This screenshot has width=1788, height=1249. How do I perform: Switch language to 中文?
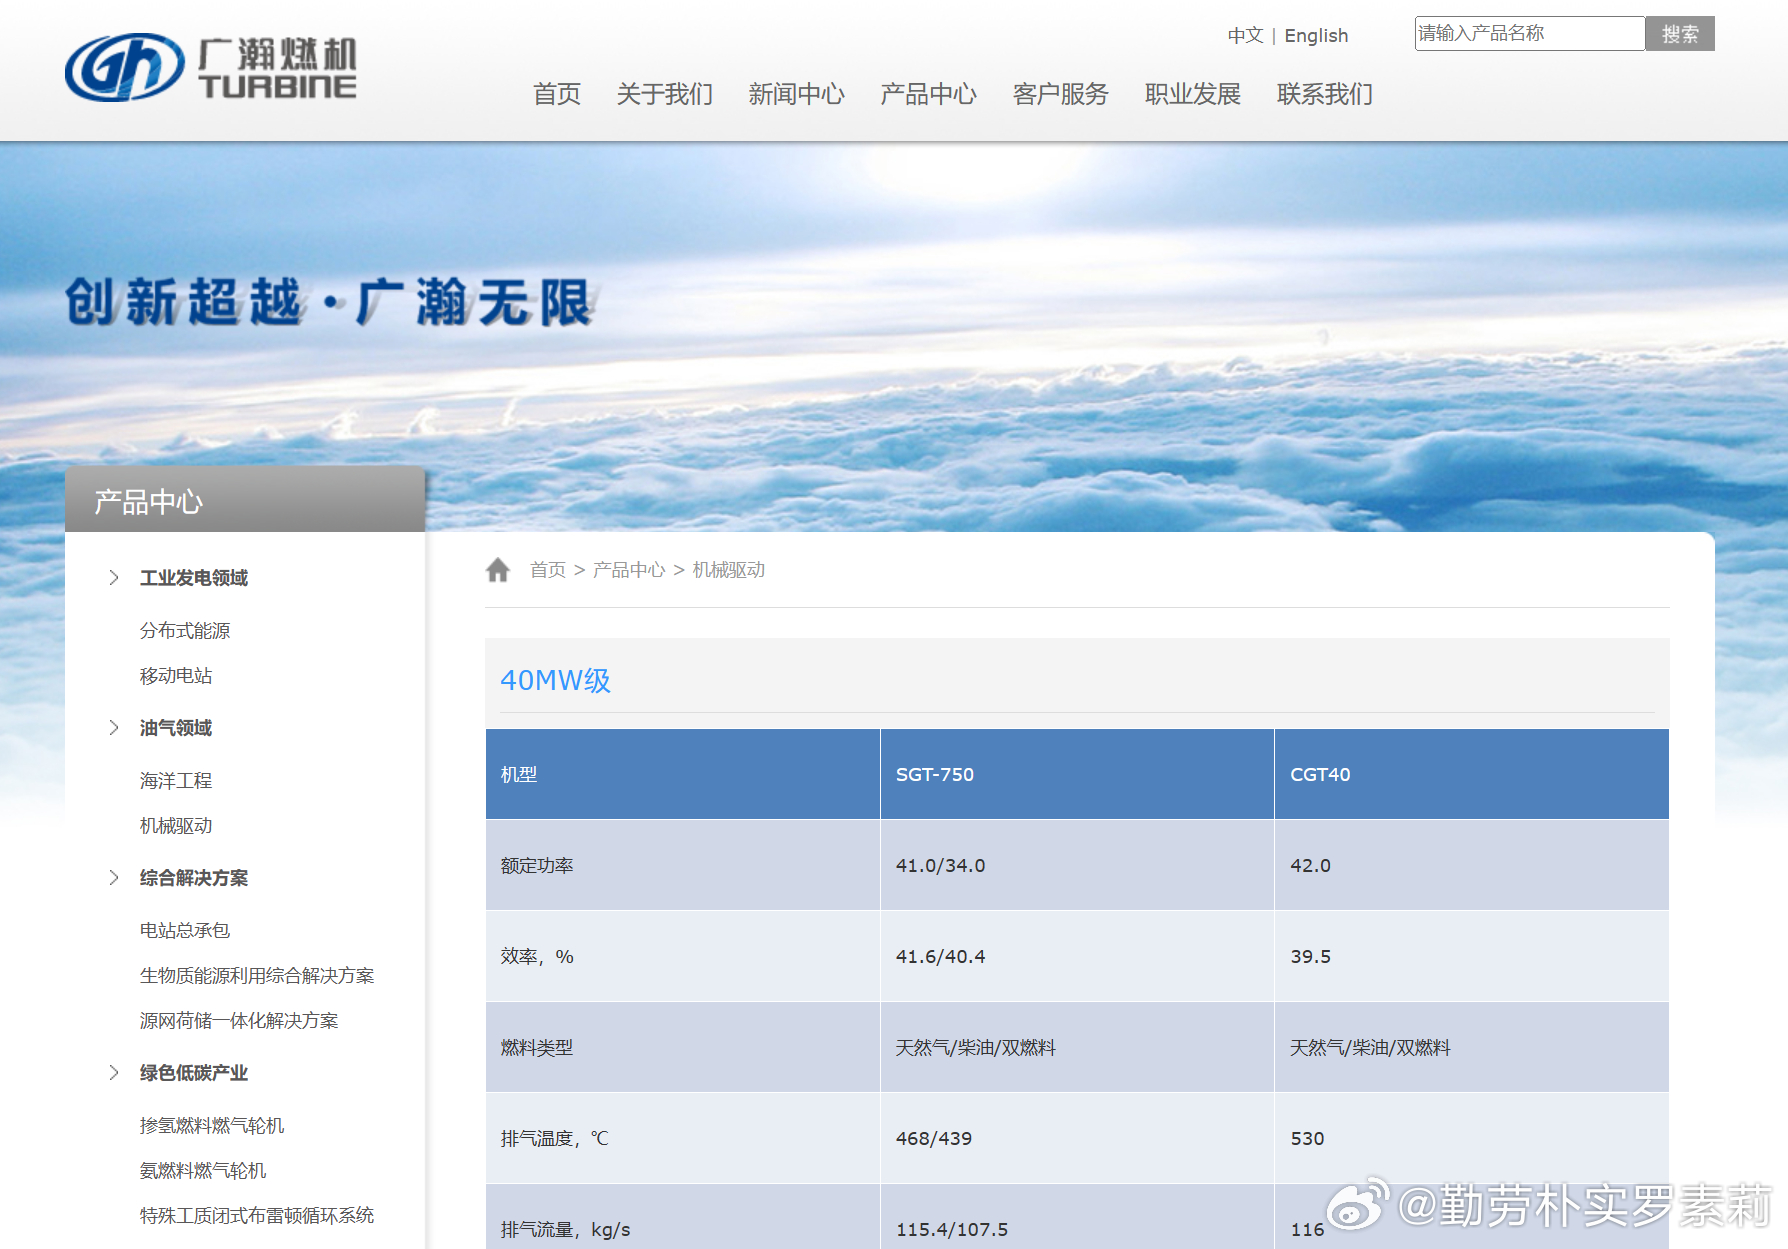(1246, 36)
